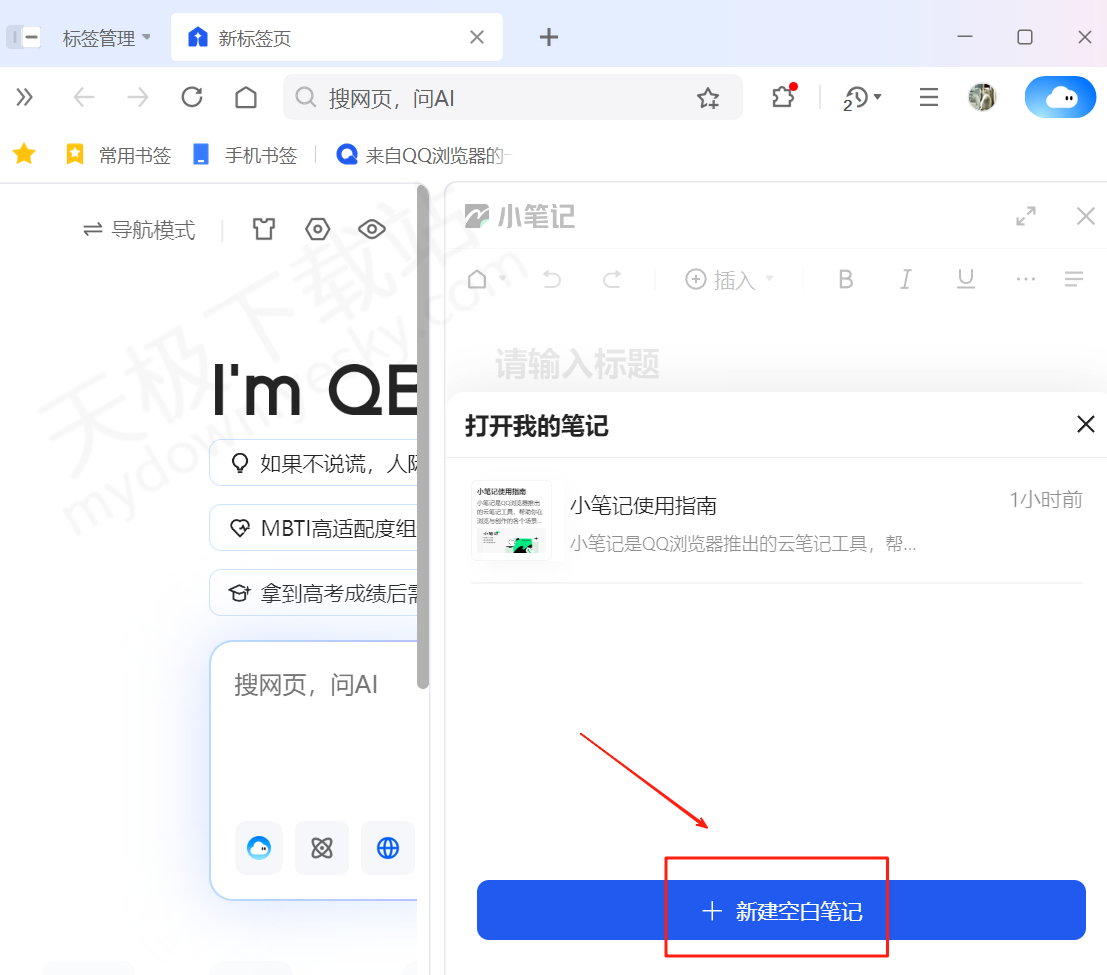Click the 小笔记 logo icon
The height and width of the screenshot is (975, 1107).
coord(477,216)
